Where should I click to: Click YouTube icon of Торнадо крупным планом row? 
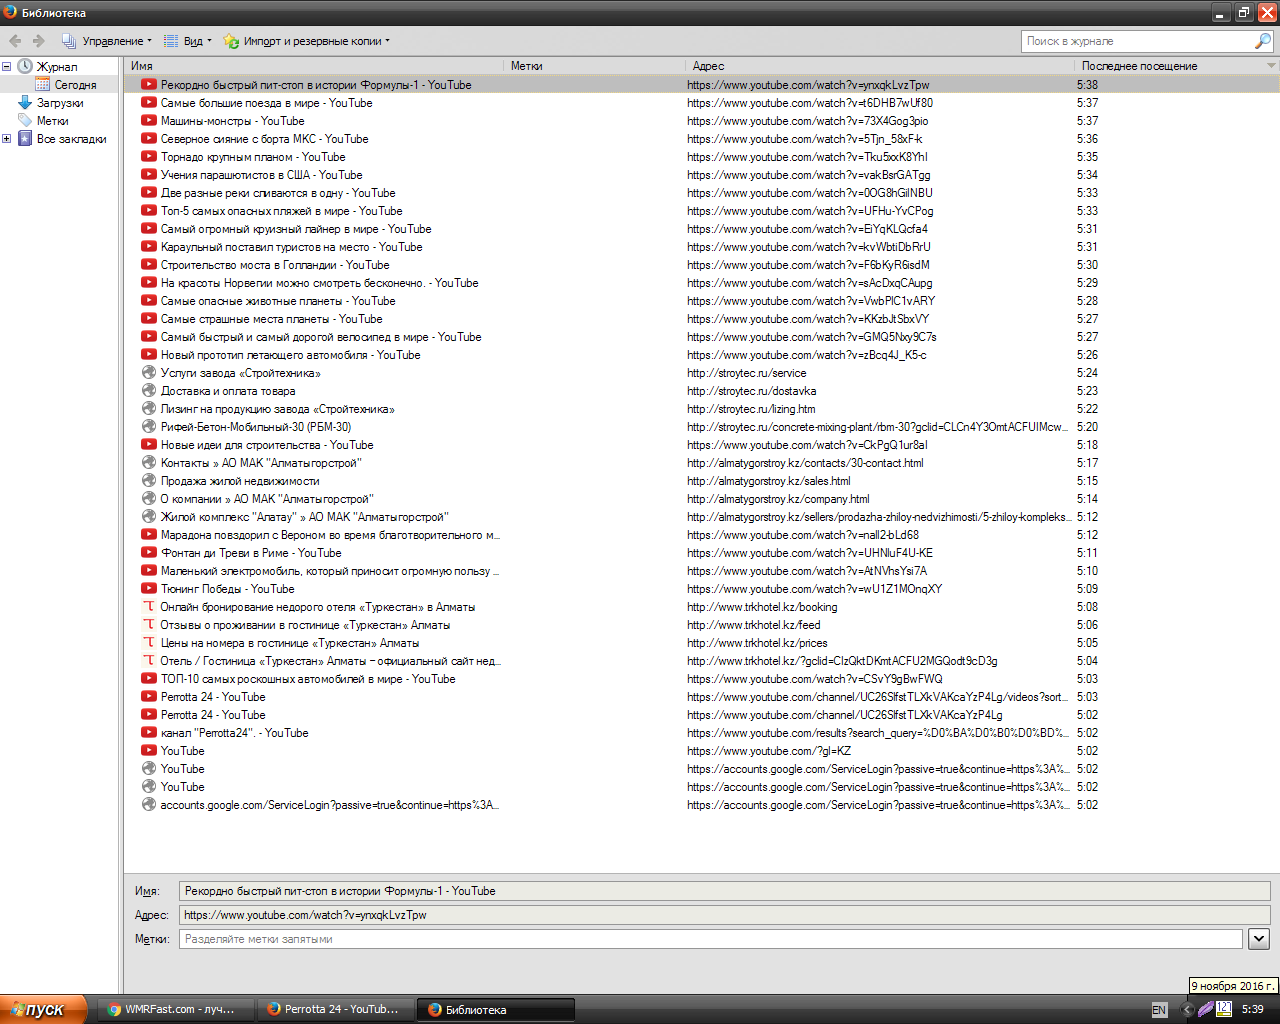pos(149,157)
